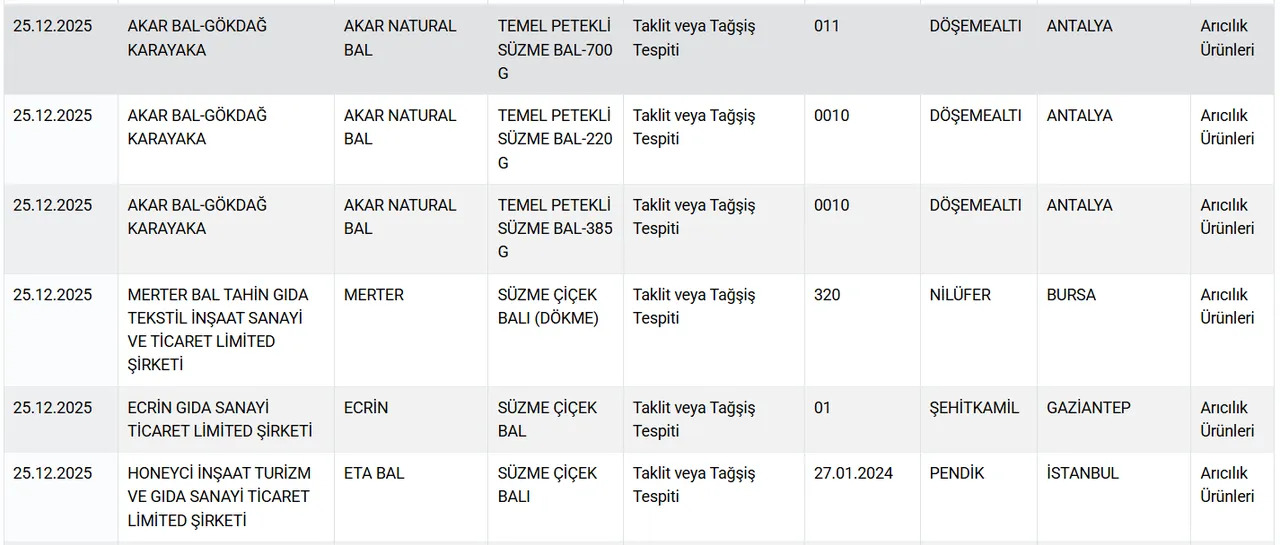The image size is (1280, 545).
Task: Select the batch number 011 cell
Action: pos(827,27)
